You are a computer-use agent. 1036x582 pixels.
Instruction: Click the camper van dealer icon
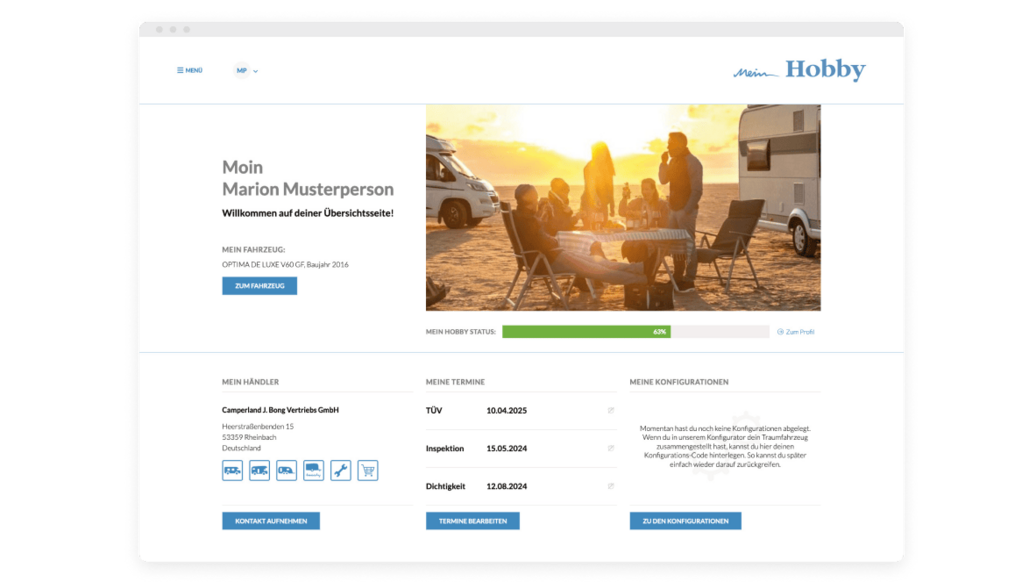point(232,470)
